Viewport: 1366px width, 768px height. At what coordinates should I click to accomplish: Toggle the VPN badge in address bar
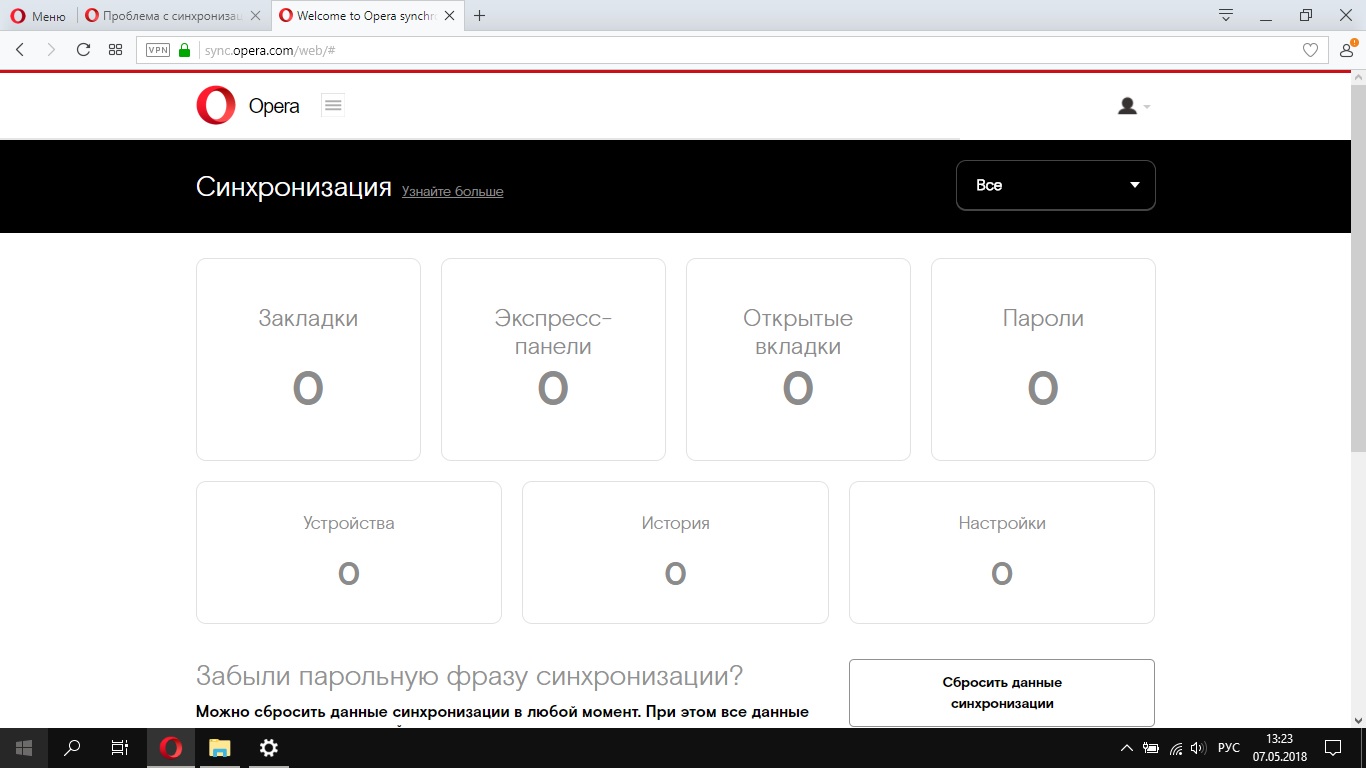tap(158, 50)
